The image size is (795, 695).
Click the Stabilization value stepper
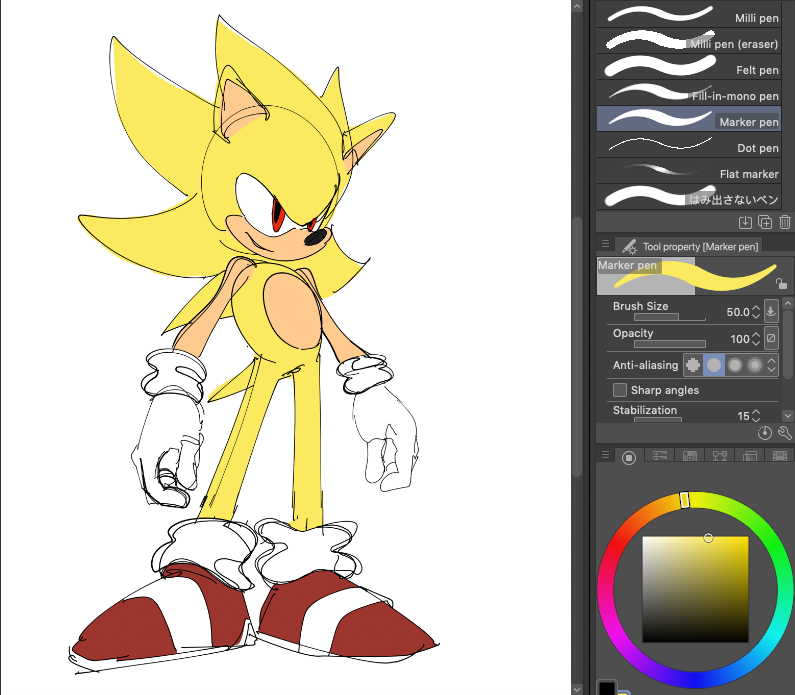[755, 416]
